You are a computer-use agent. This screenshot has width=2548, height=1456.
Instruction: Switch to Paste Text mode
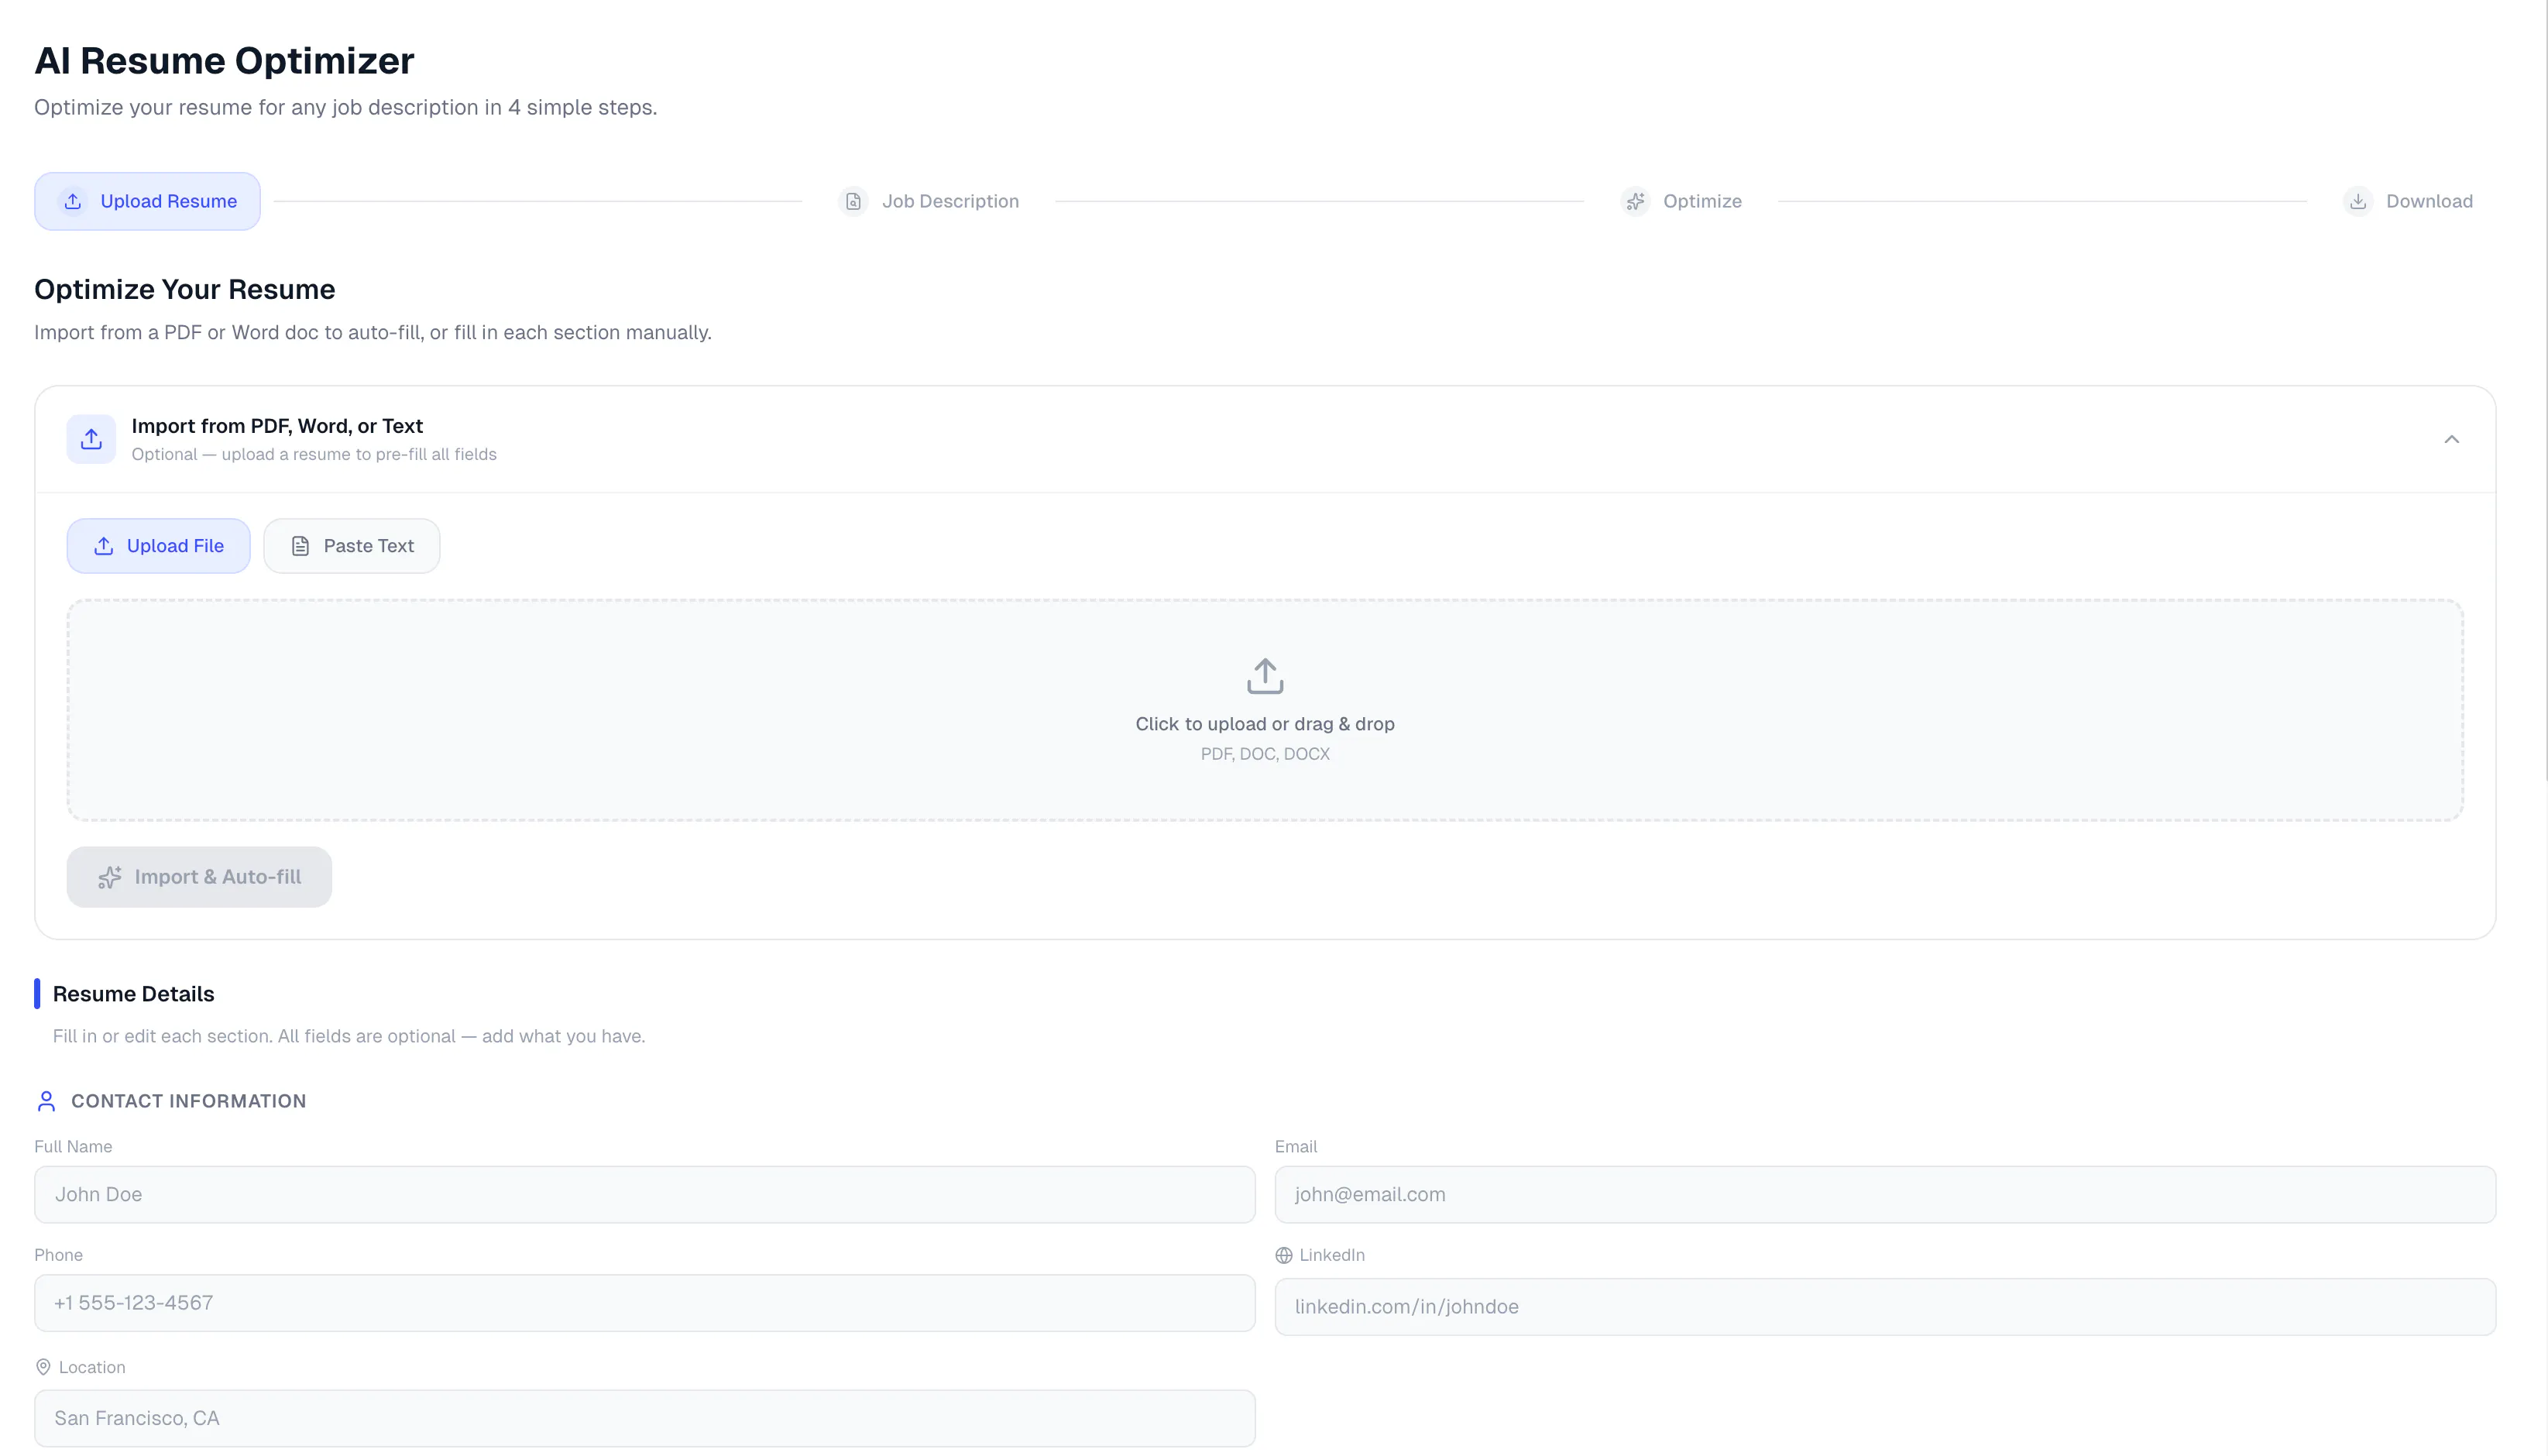click(x=352, y=546)
